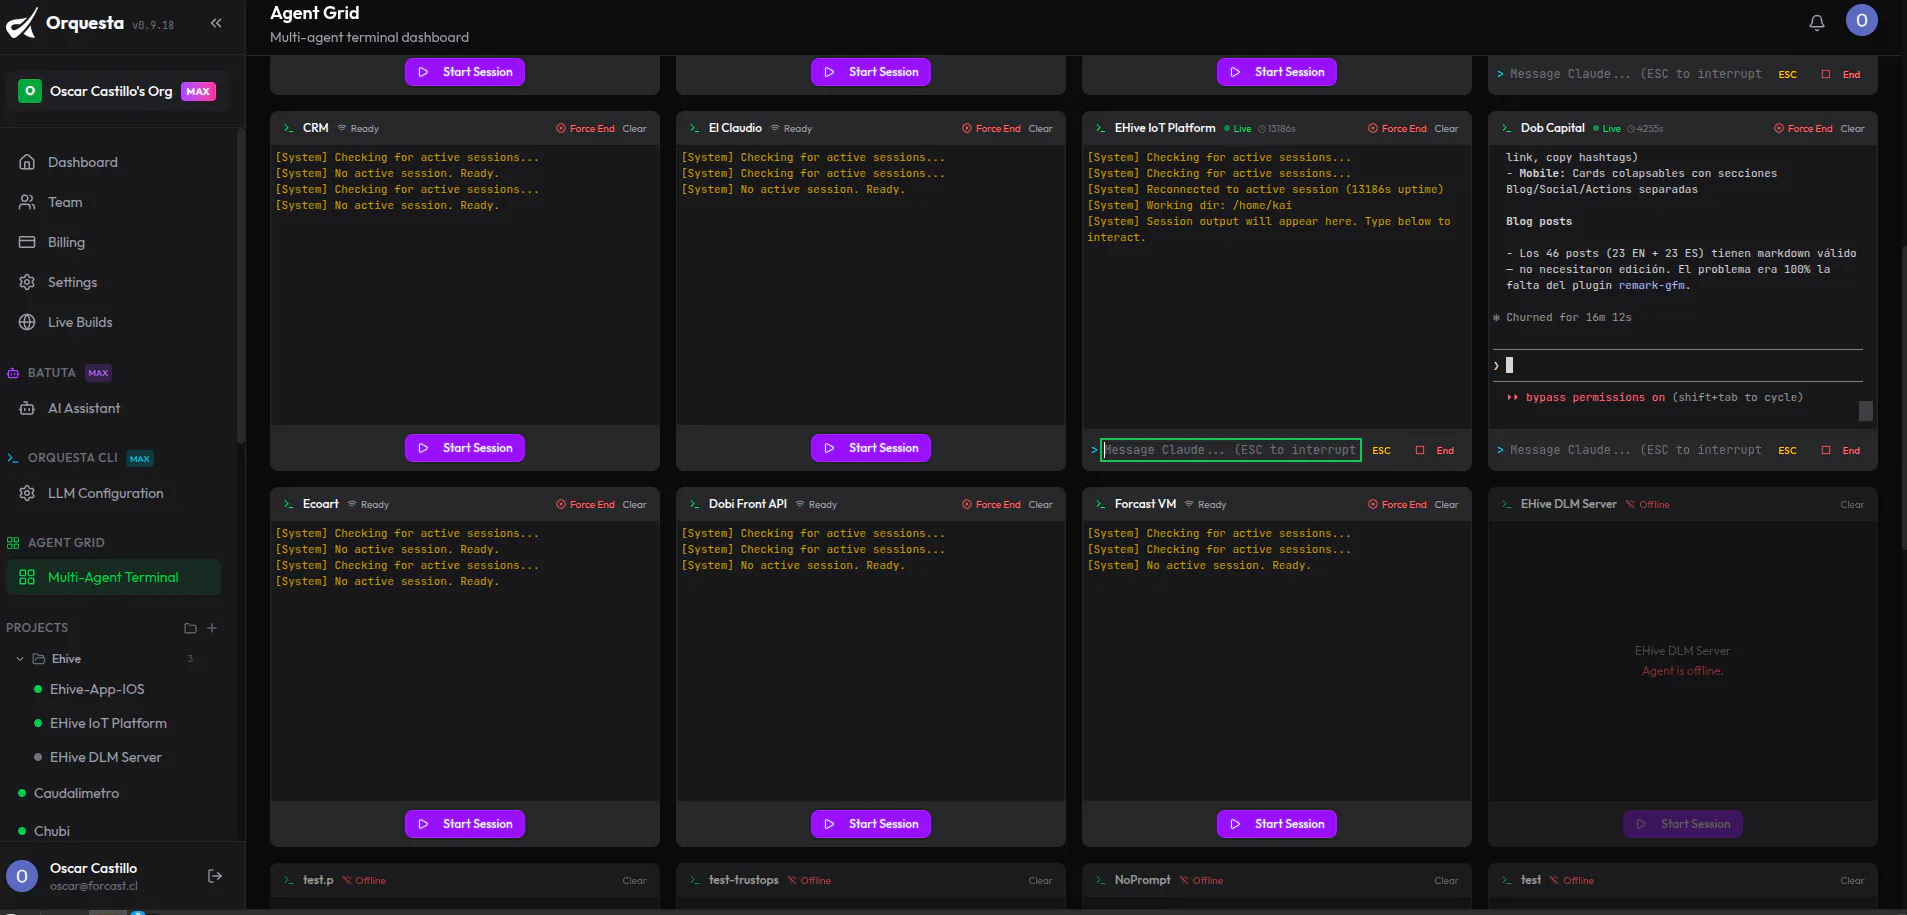Click the new folder icon in Projects
Image resolution: width=1907 pixels, height=915 pixels.
click(190, 628)
